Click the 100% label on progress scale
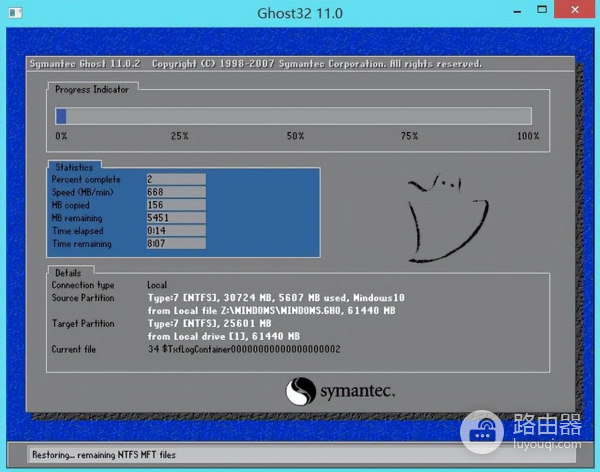The image size is (600, 472). (x=528, y=136)
